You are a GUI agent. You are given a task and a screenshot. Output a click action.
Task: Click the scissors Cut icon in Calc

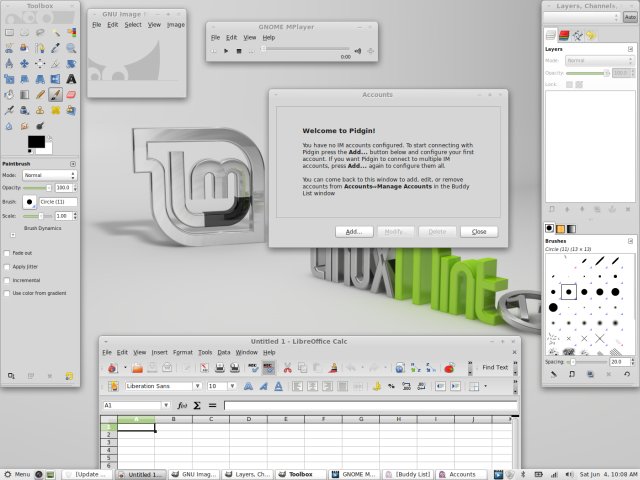(287, 368)
